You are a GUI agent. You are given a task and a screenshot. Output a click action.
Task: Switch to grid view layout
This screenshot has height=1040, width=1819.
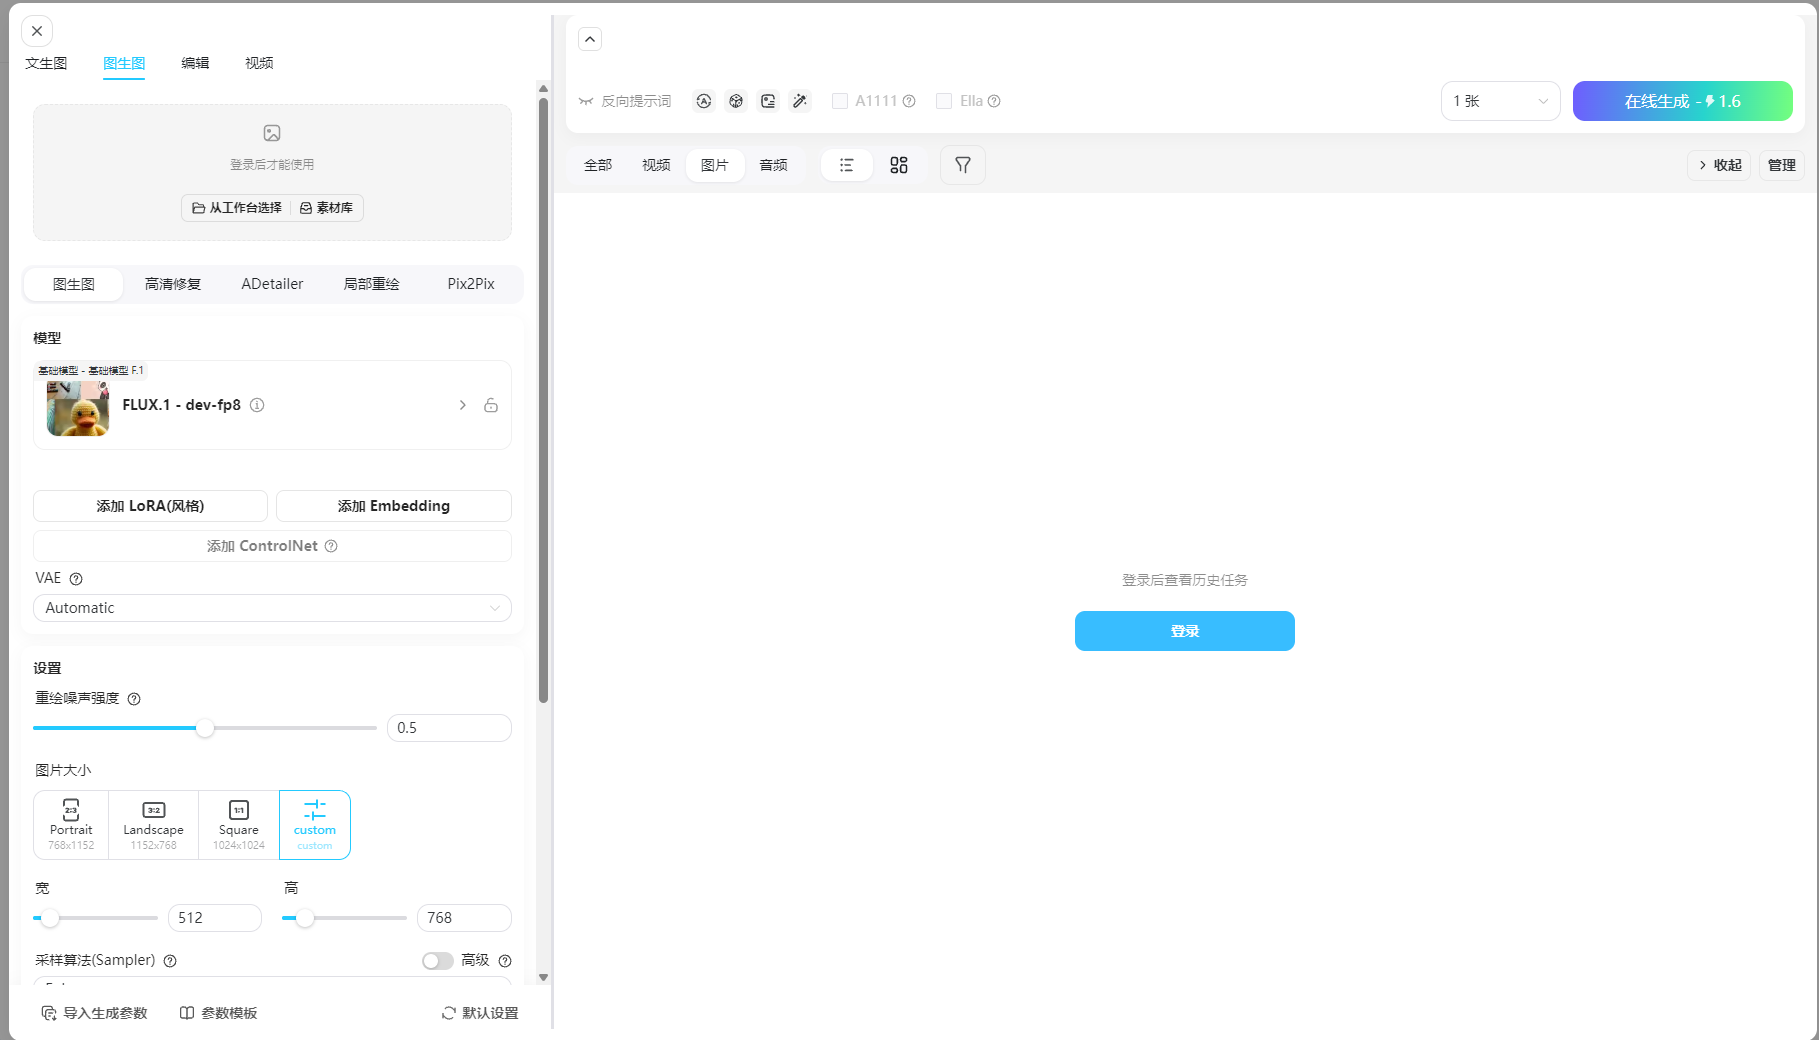click(x=898, y=165)
